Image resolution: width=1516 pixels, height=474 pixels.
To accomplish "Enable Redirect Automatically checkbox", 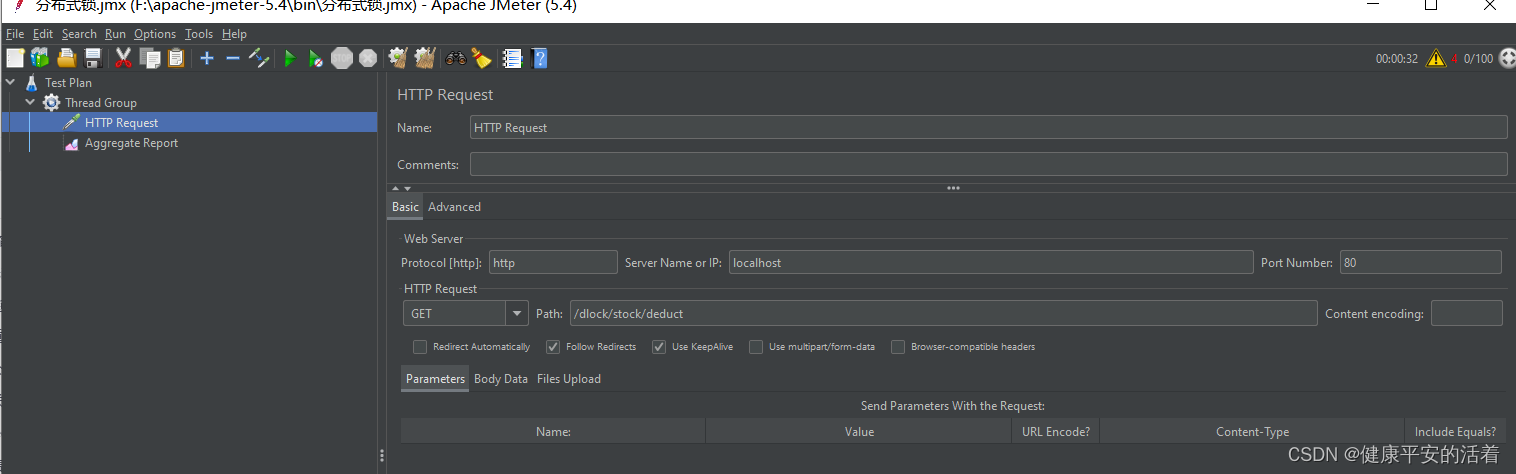I will [x=420, y=347].
